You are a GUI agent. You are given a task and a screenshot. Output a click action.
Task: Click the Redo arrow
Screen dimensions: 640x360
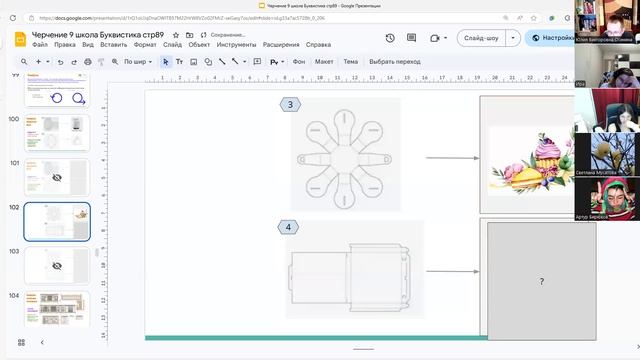(x=74, y=62)
